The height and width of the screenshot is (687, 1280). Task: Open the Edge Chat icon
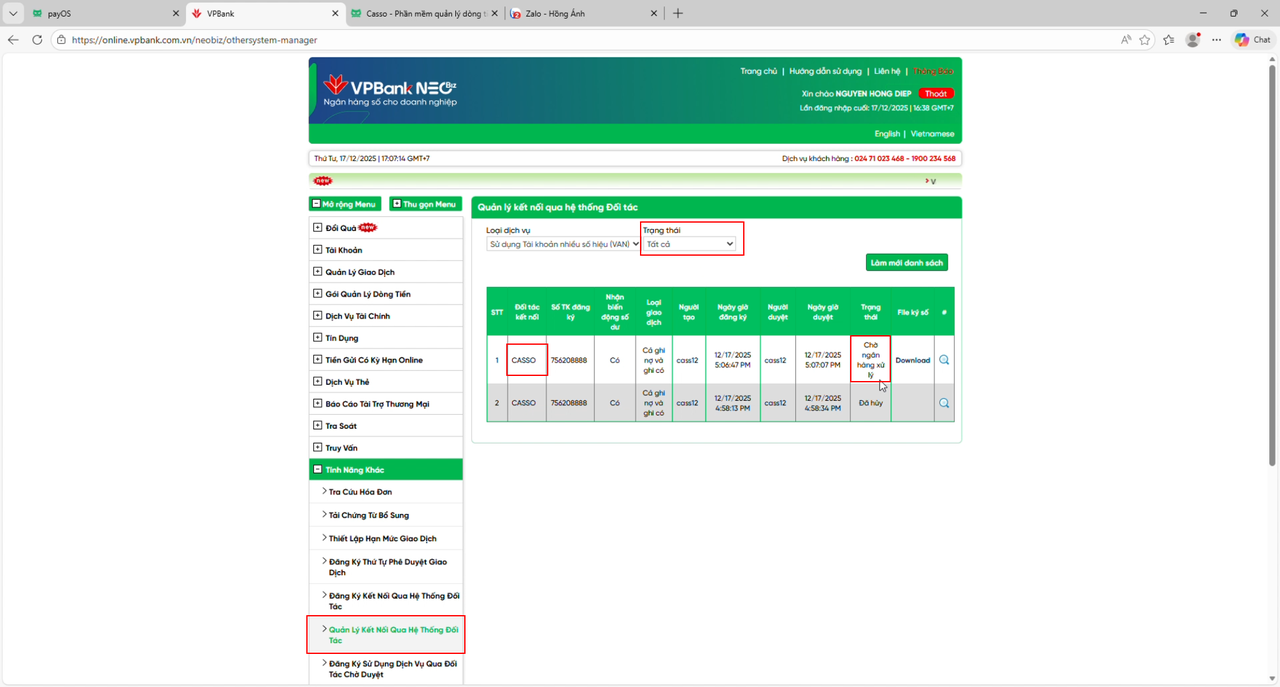point(1251,40)
